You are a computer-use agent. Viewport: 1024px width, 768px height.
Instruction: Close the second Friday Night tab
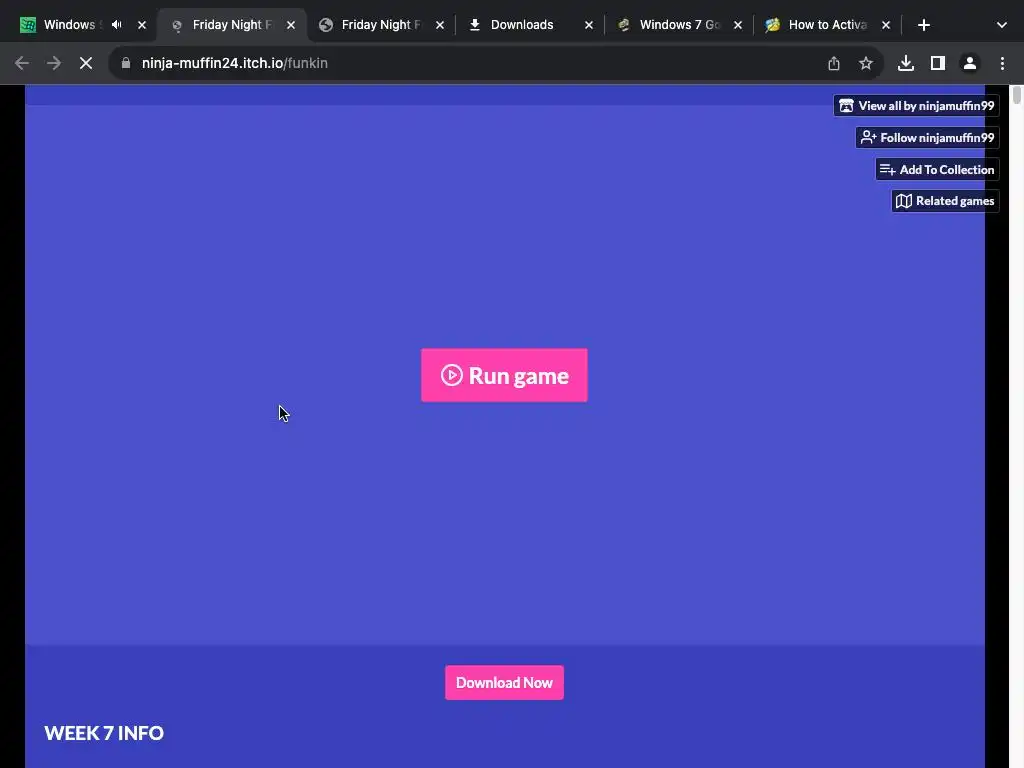(440, 25)
